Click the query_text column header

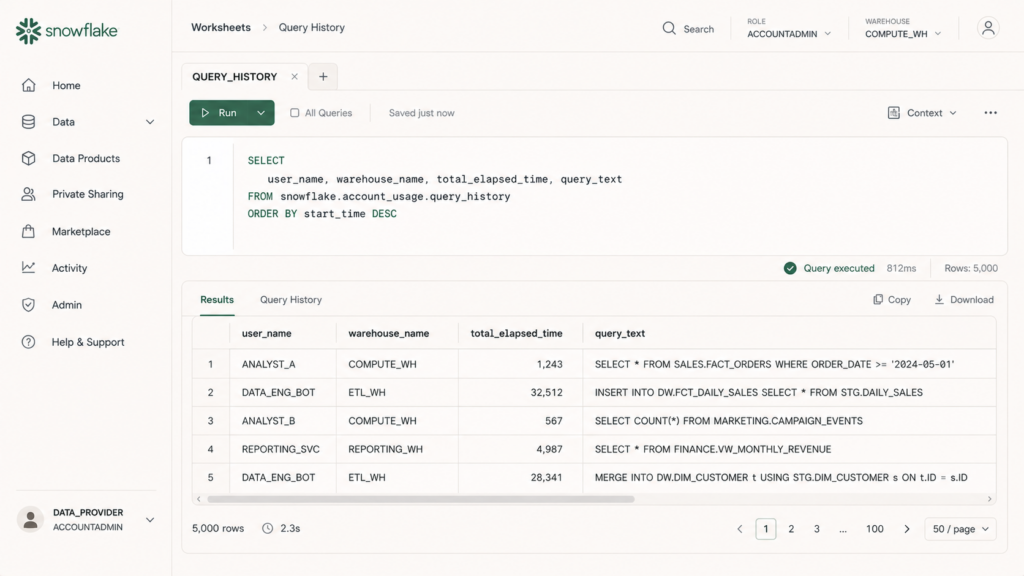tap(620, 333)
